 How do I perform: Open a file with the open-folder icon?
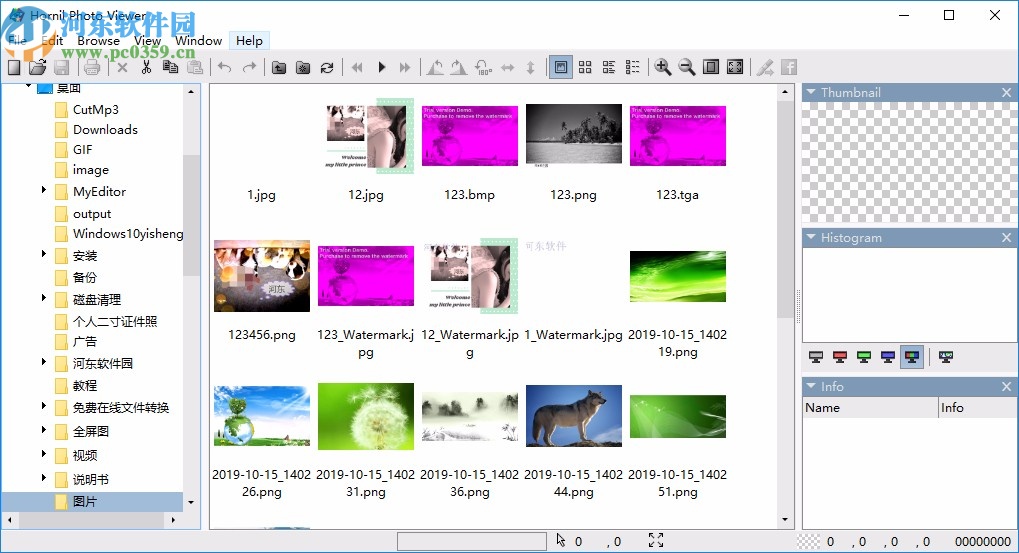(38, 67)
